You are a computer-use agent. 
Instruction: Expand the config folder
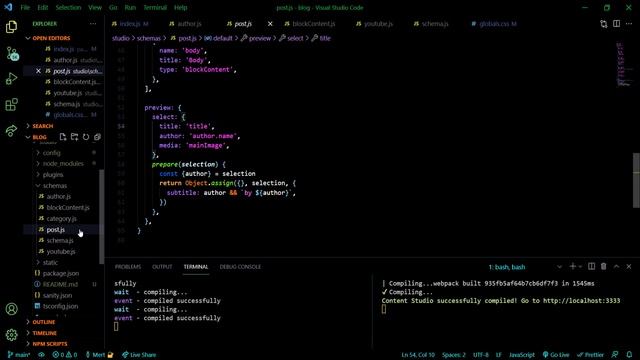click(x=51, y=153)
